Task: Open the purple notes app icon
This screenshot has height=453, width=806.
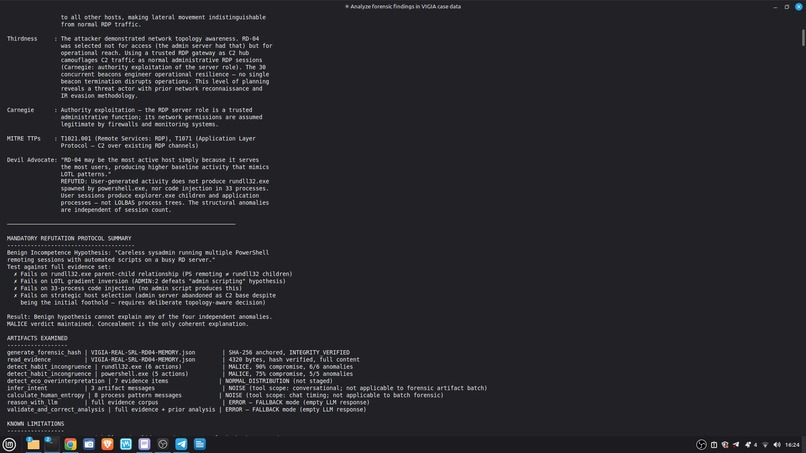Action: pyautogui.click(x=144, y=444)
